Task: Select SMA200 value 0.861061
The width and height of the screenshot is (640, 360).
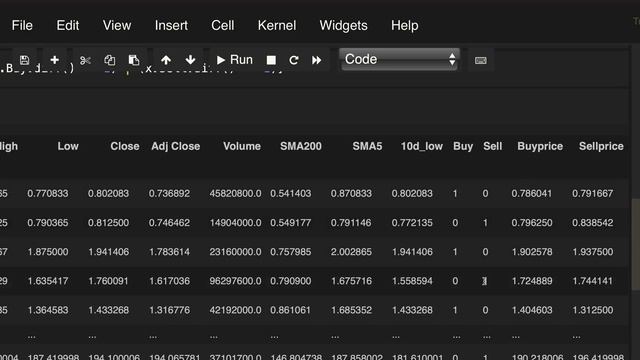Action: pos(291,310)
